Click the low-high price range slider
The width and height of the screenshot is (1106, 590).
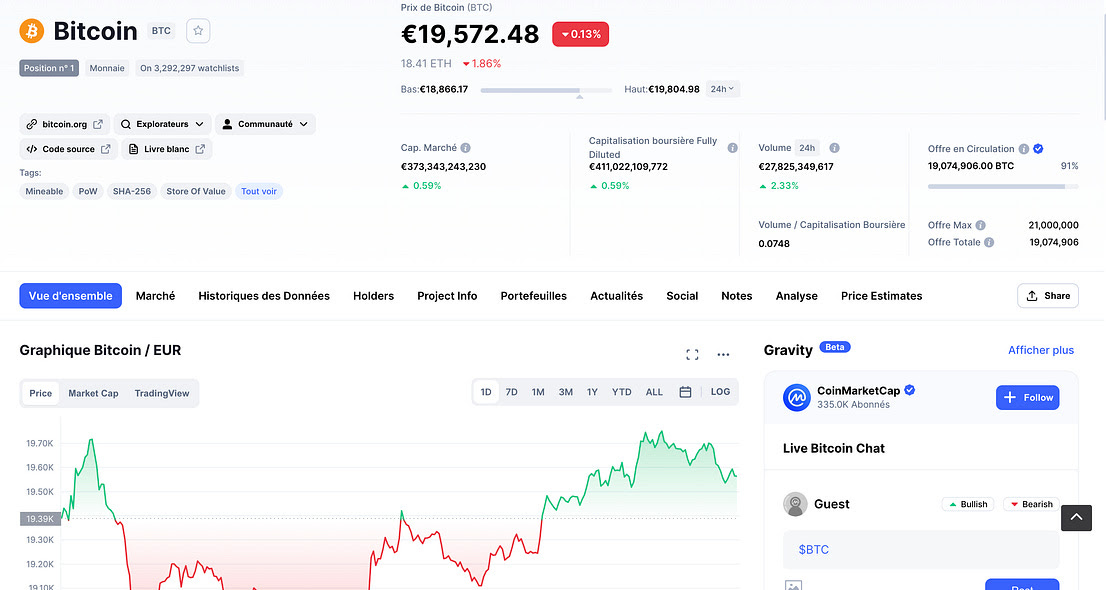pos(546,90)
